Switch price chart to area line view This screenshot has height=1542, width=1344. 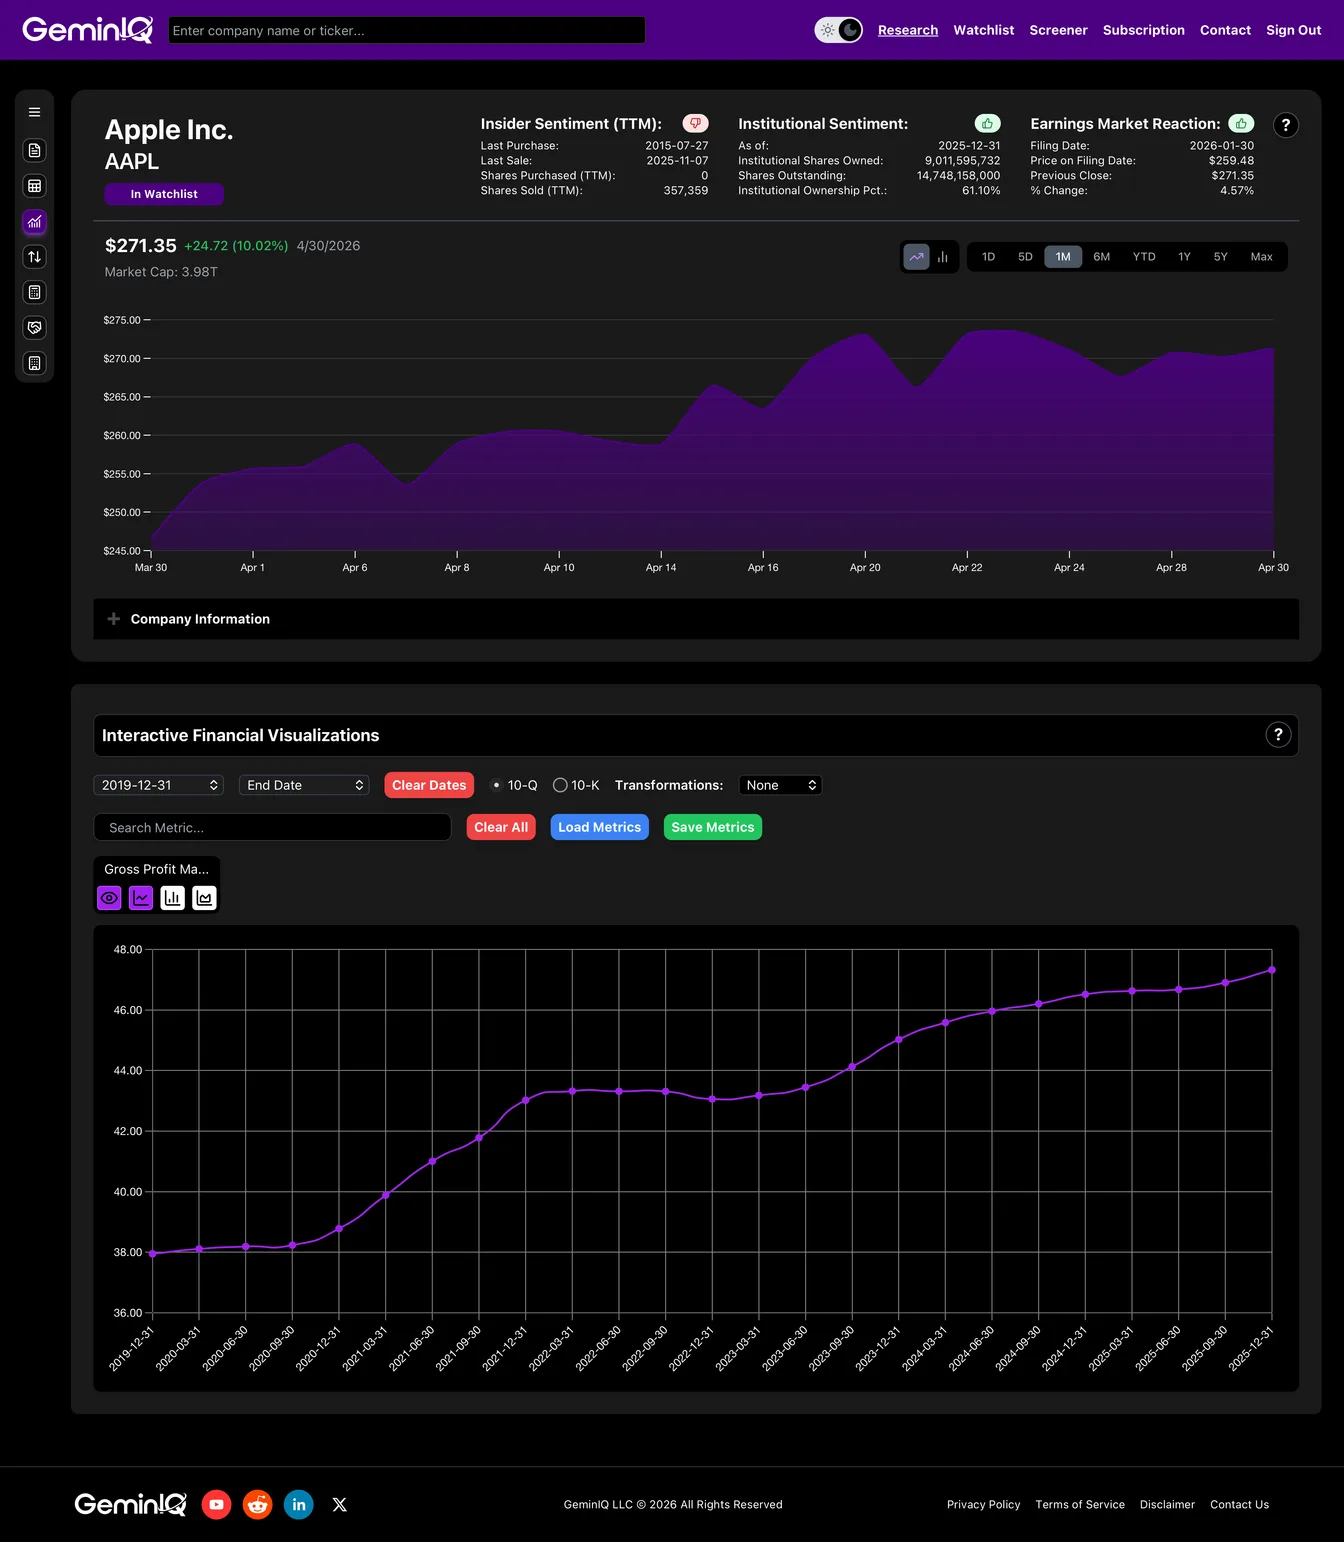[x=916, y=257]
